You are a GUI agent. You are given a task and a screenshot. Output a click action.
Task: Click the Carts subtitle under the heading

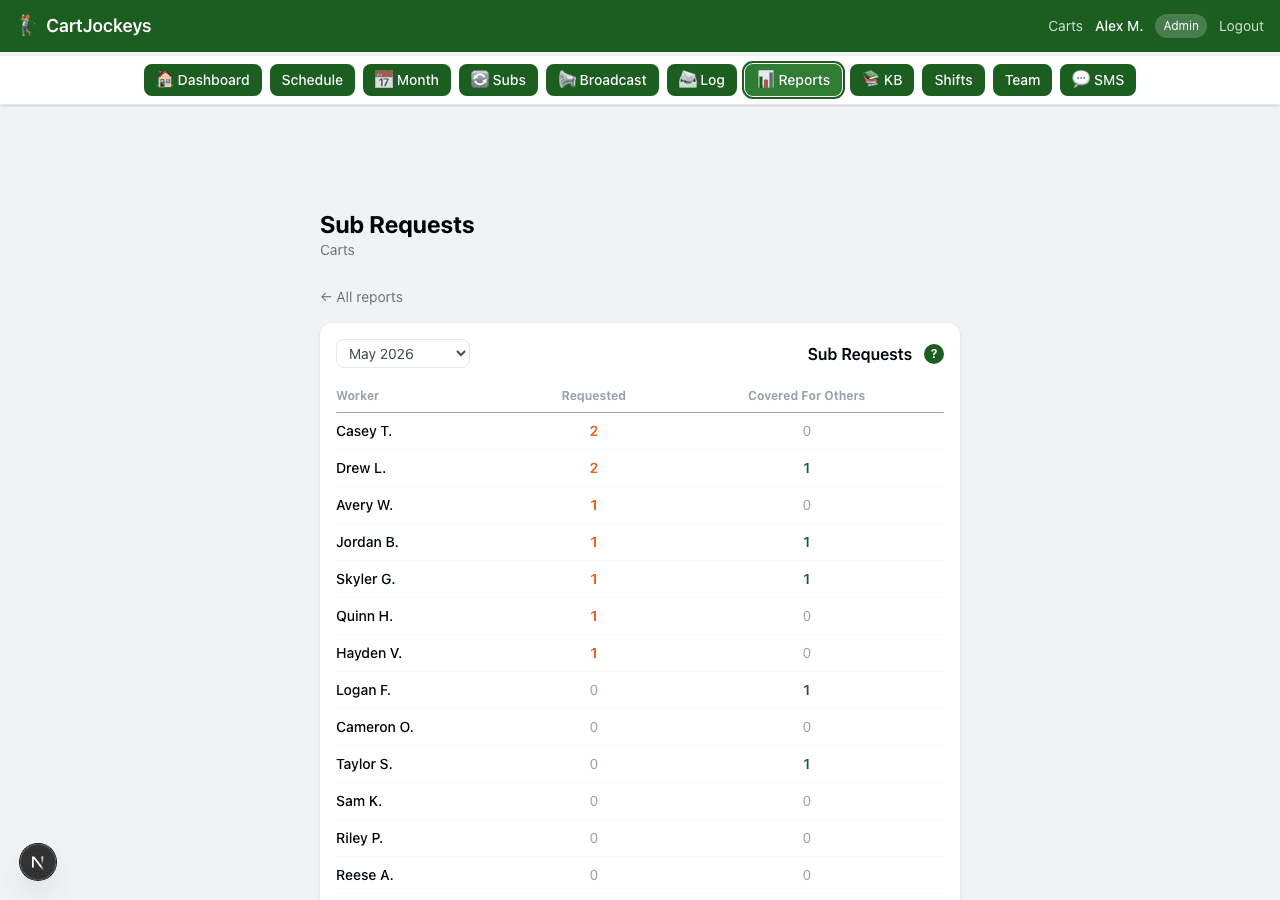click(x=337, y=250)
